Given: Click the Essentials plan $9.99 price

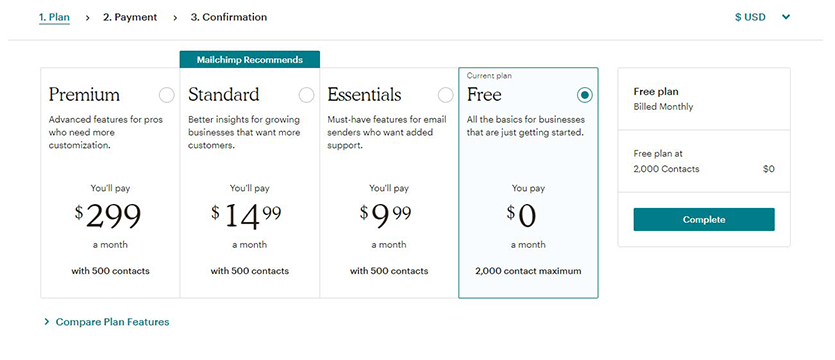Looking at the screenshot, I should (x=386, y=216).
